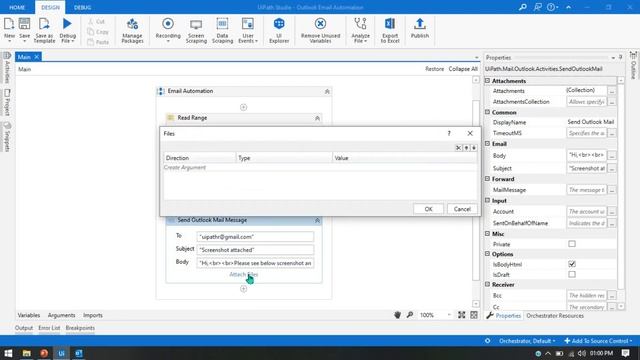
Task: Collapse the Attachments property group
Action: 487,81
